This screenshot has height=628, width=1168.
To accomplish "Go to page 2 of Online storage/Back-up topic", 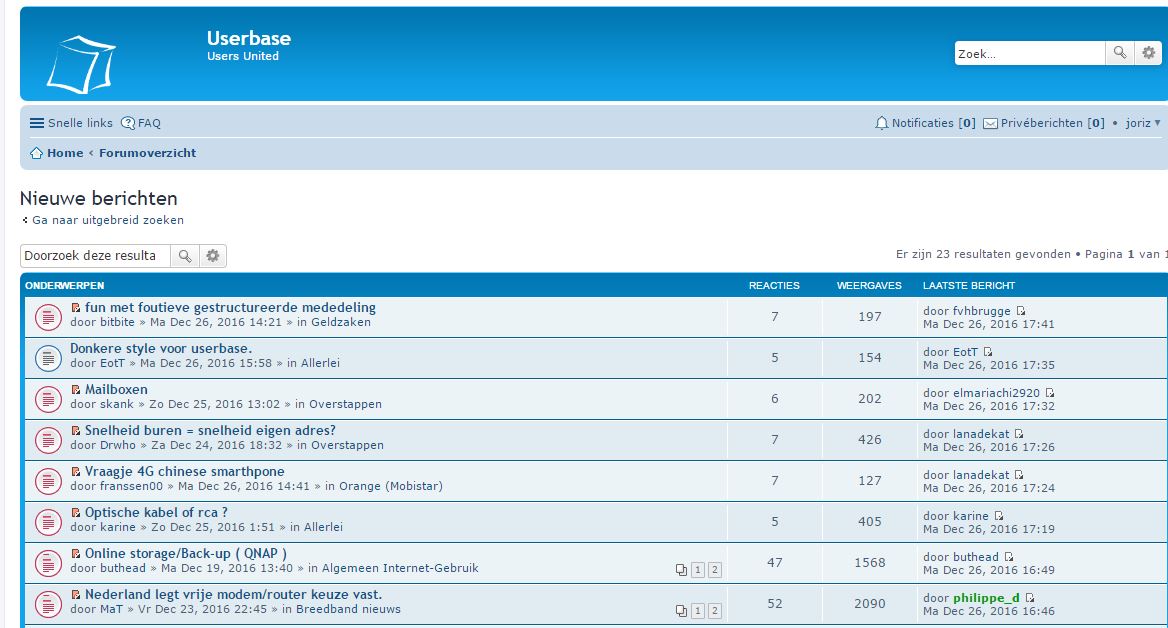I will click(714, 570).
